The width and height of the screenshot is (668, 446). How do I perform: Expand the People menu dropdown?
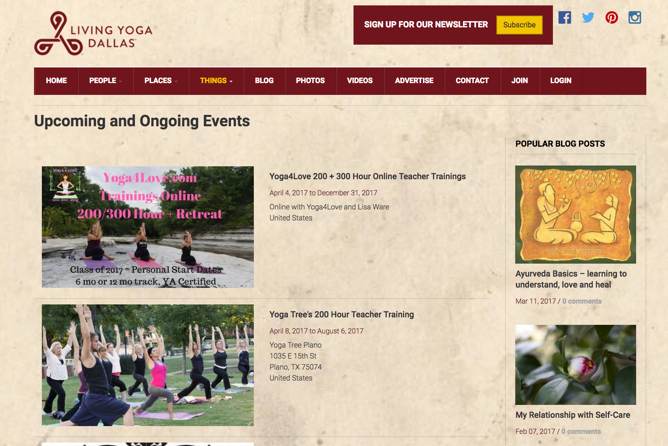105,81
